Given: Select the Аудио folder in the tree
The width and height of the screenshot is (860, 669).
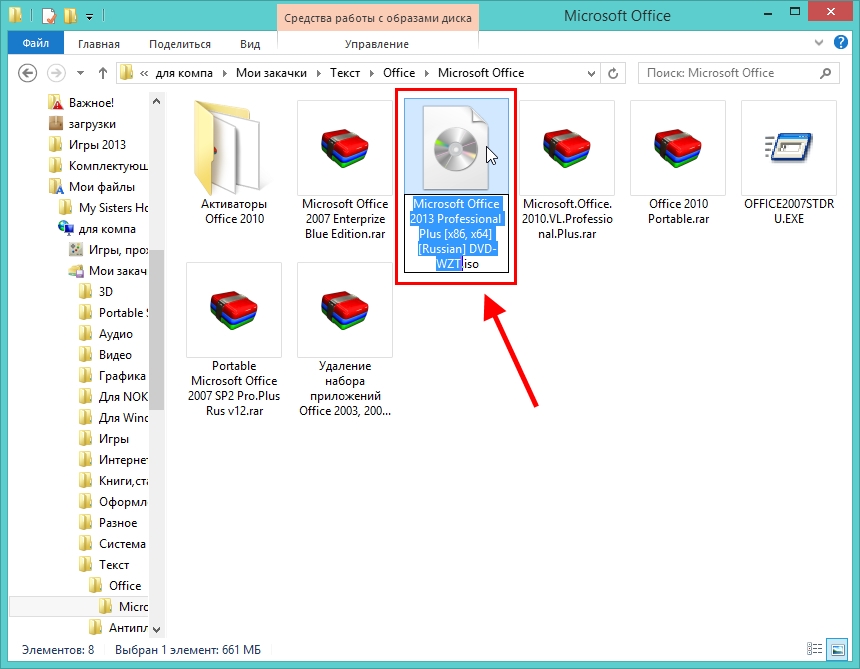Looking at the screenshot, I should point(106,334).
